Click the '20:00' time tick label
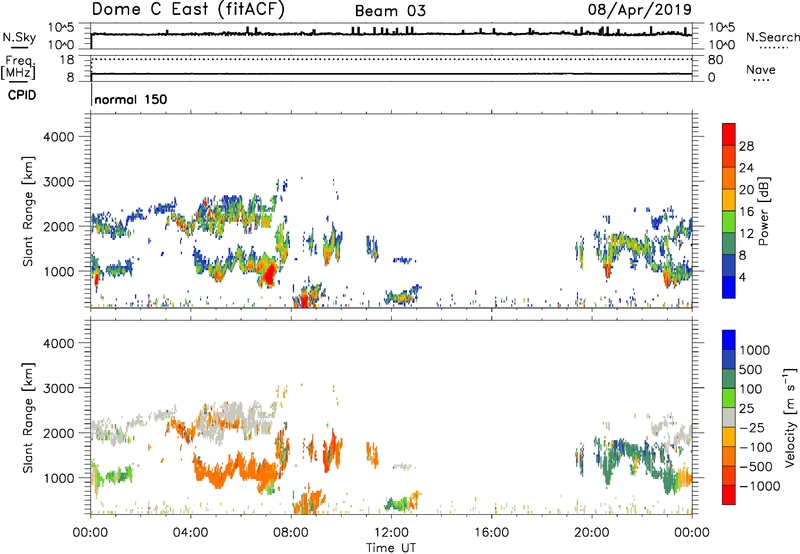Image resolution: width=800 pixels, height=554 pixels. [x=591, y=533]
